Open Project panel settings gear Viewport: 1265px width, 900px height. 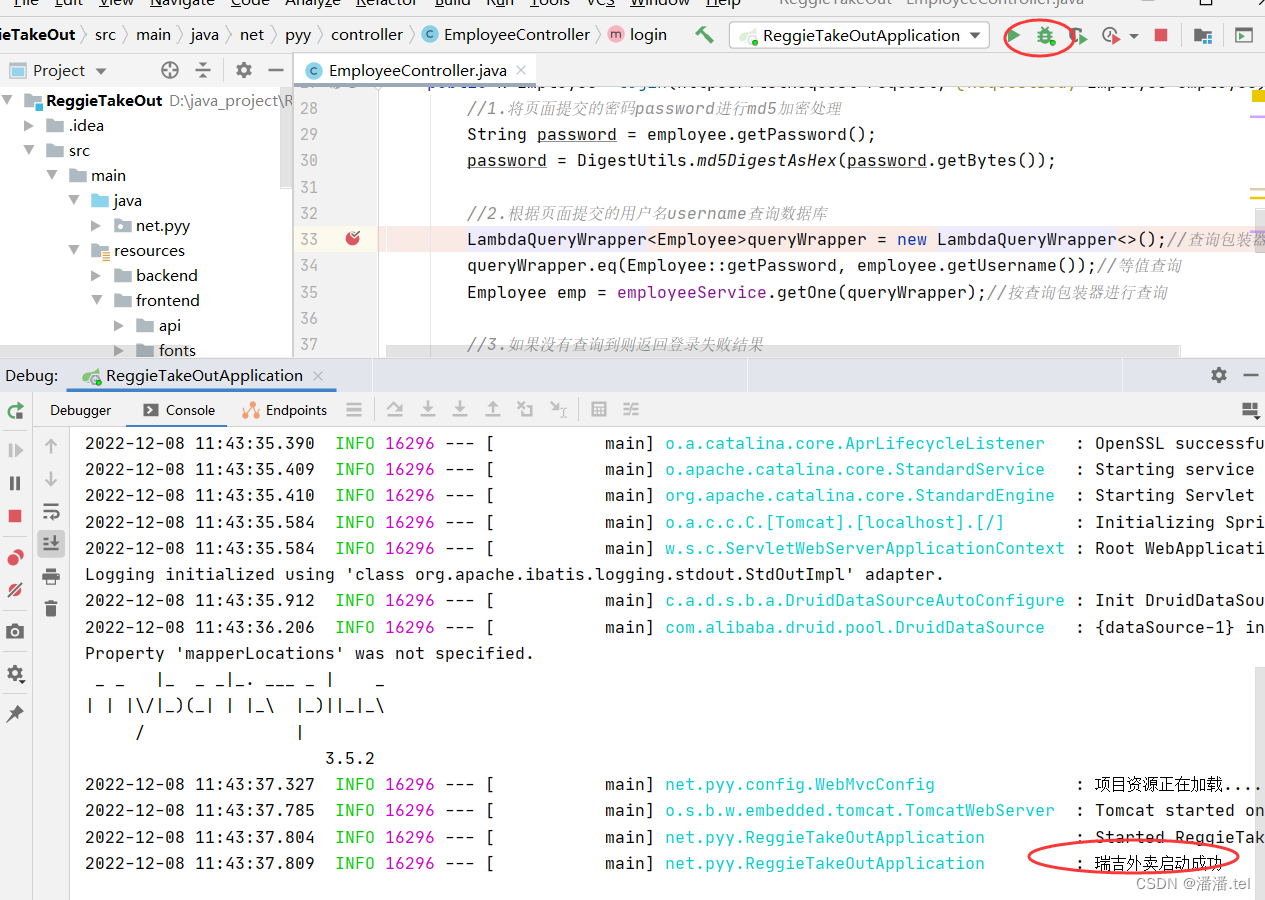[244, 70]
